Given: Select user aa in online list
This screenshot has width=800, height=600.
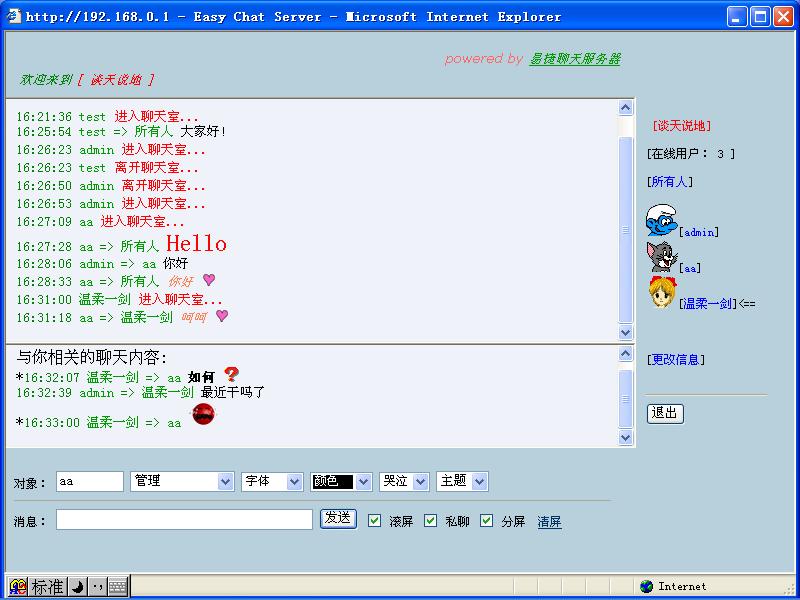Looking at the screenshot, I should [x=690, y=268].
